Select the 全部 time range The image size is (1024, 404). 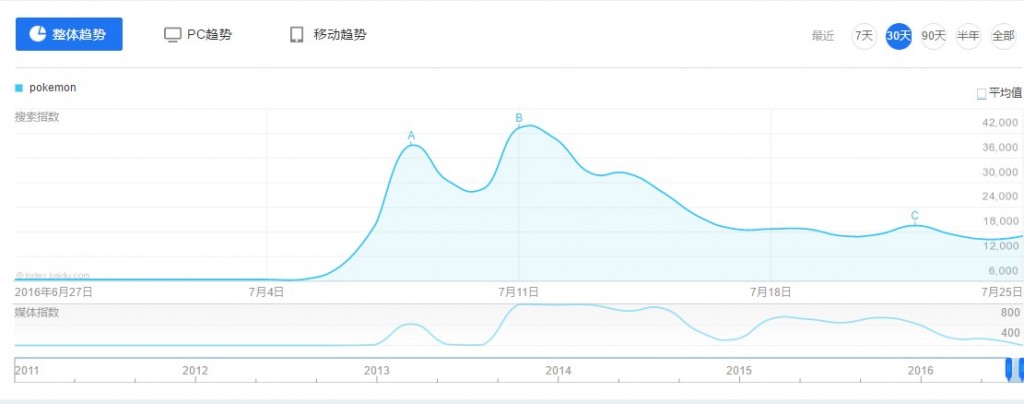(1002, 36)
